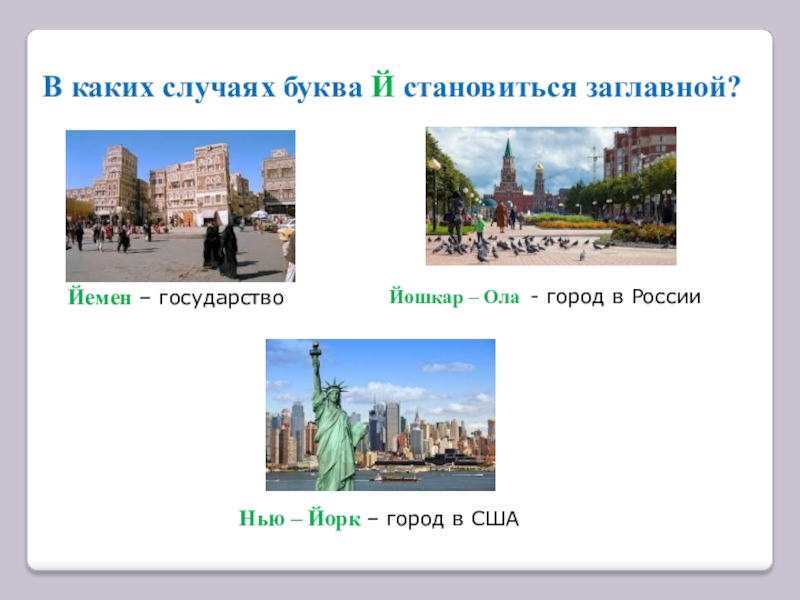800x600 pixels.
Task: Click the Yoshkar-Ola city square photo
Action: click(550, 196)
